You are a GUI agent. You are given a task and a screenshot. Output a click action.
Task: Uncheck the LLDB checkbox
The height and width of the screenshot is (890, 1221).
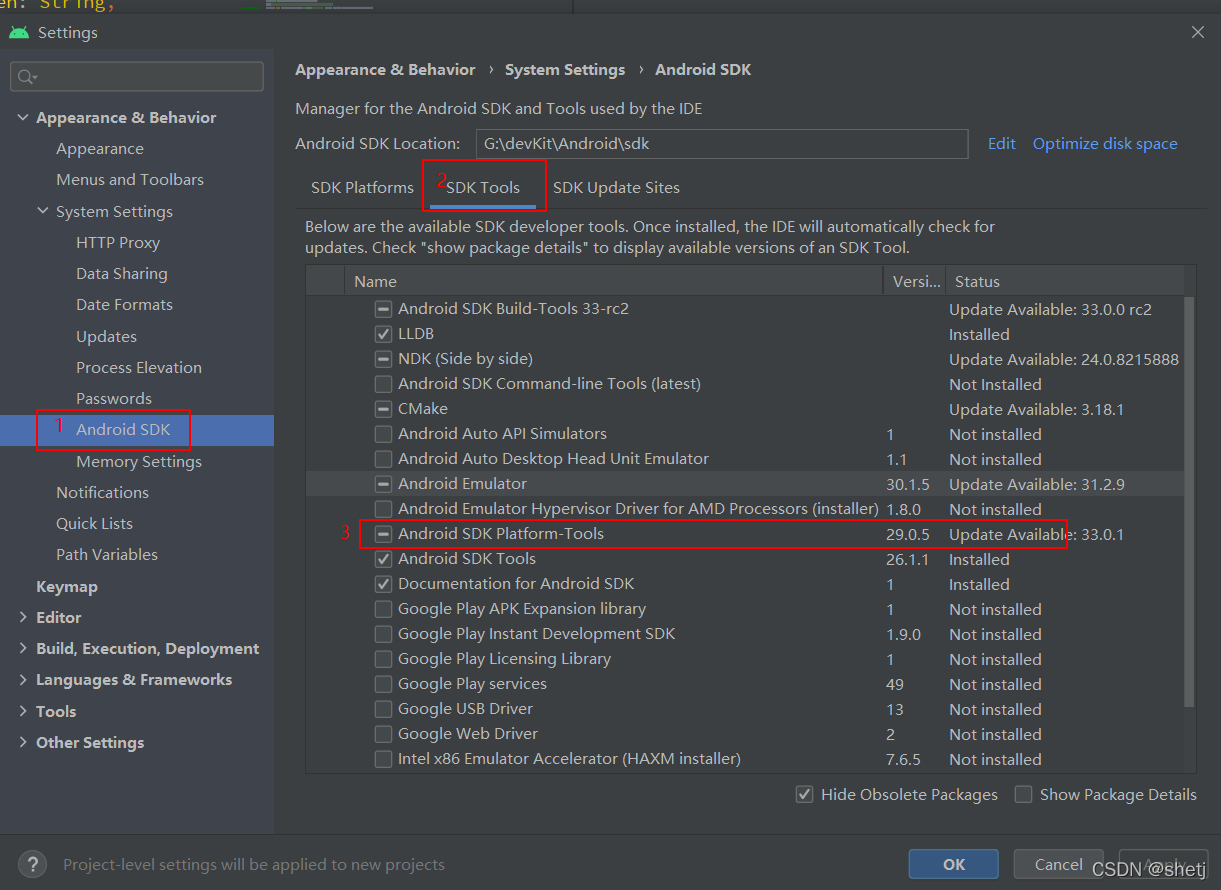pos(383,334)
